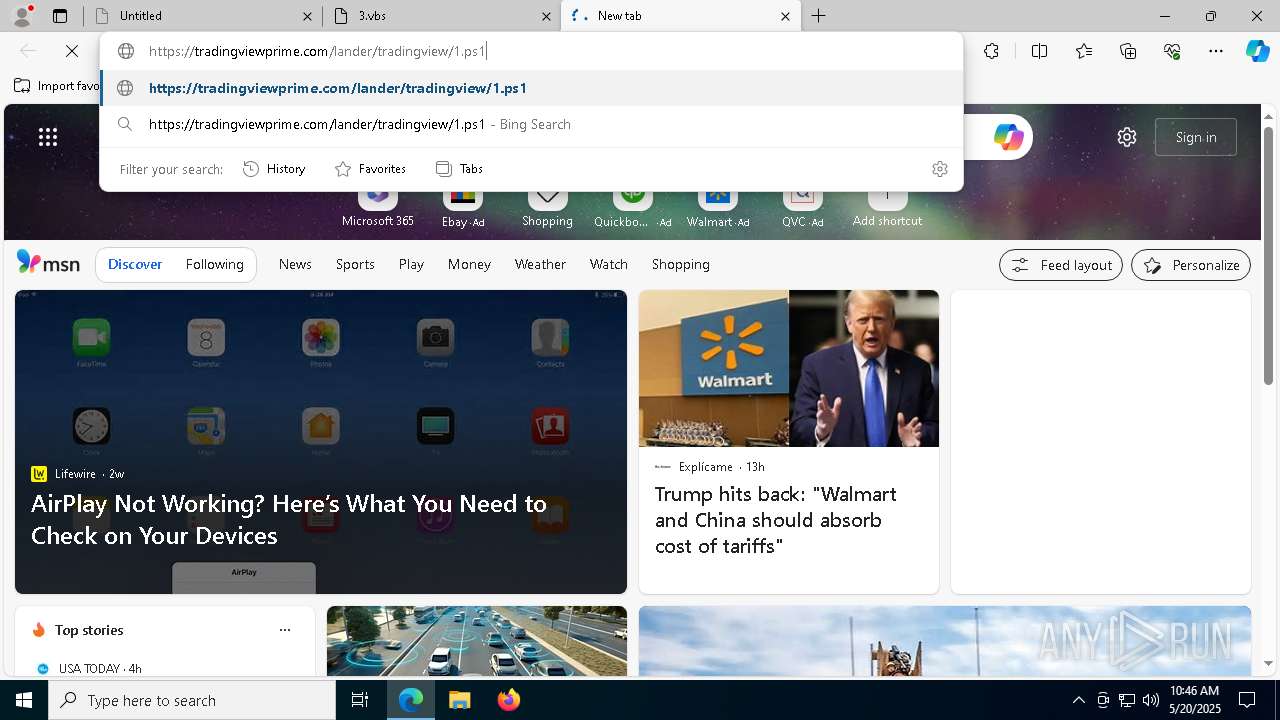Click Import favorites bookmark

[x=57, y=86]
